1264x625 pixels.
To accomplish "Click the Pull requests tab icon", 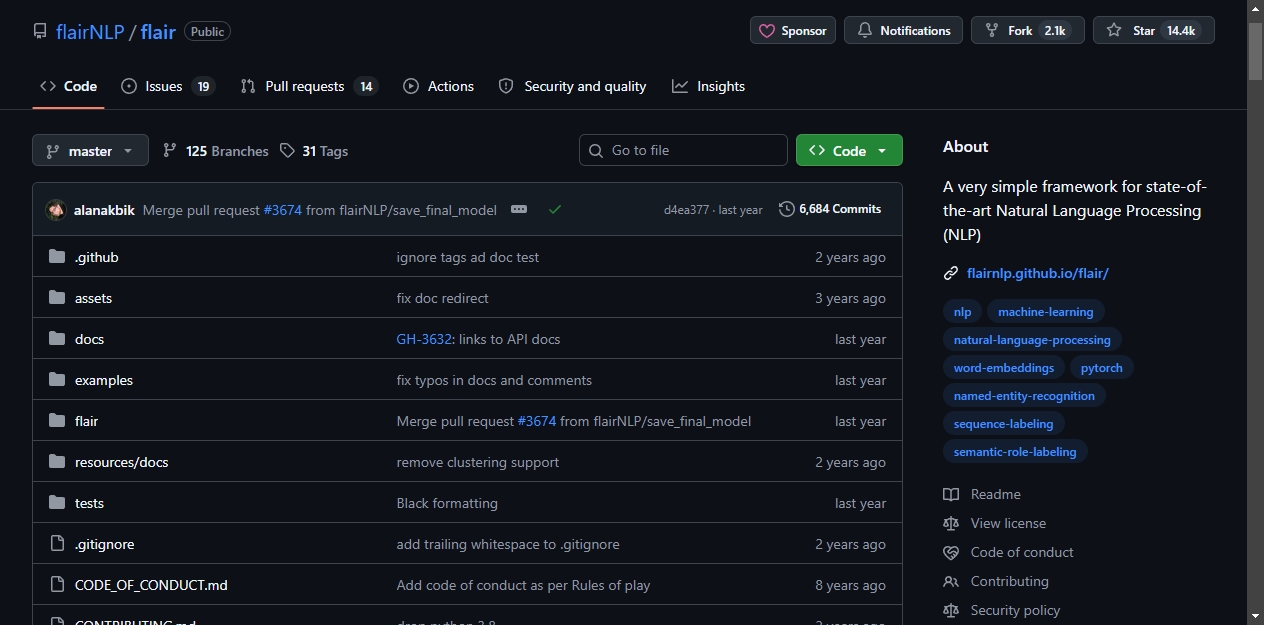I will coord(248,86).
